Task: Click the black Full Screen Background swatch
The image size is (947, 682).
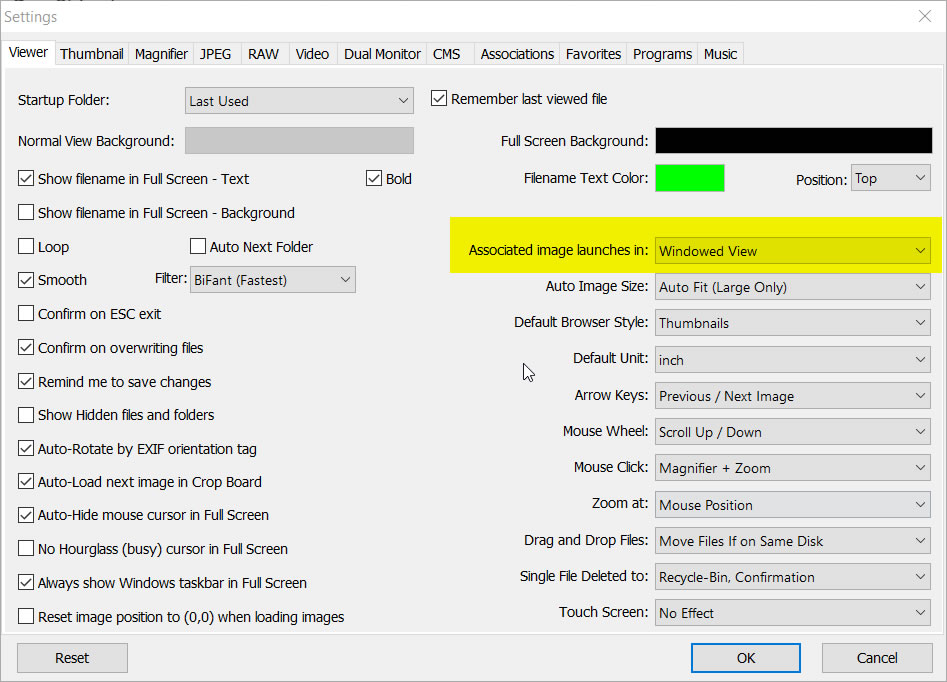Action: tap(792, 141)
